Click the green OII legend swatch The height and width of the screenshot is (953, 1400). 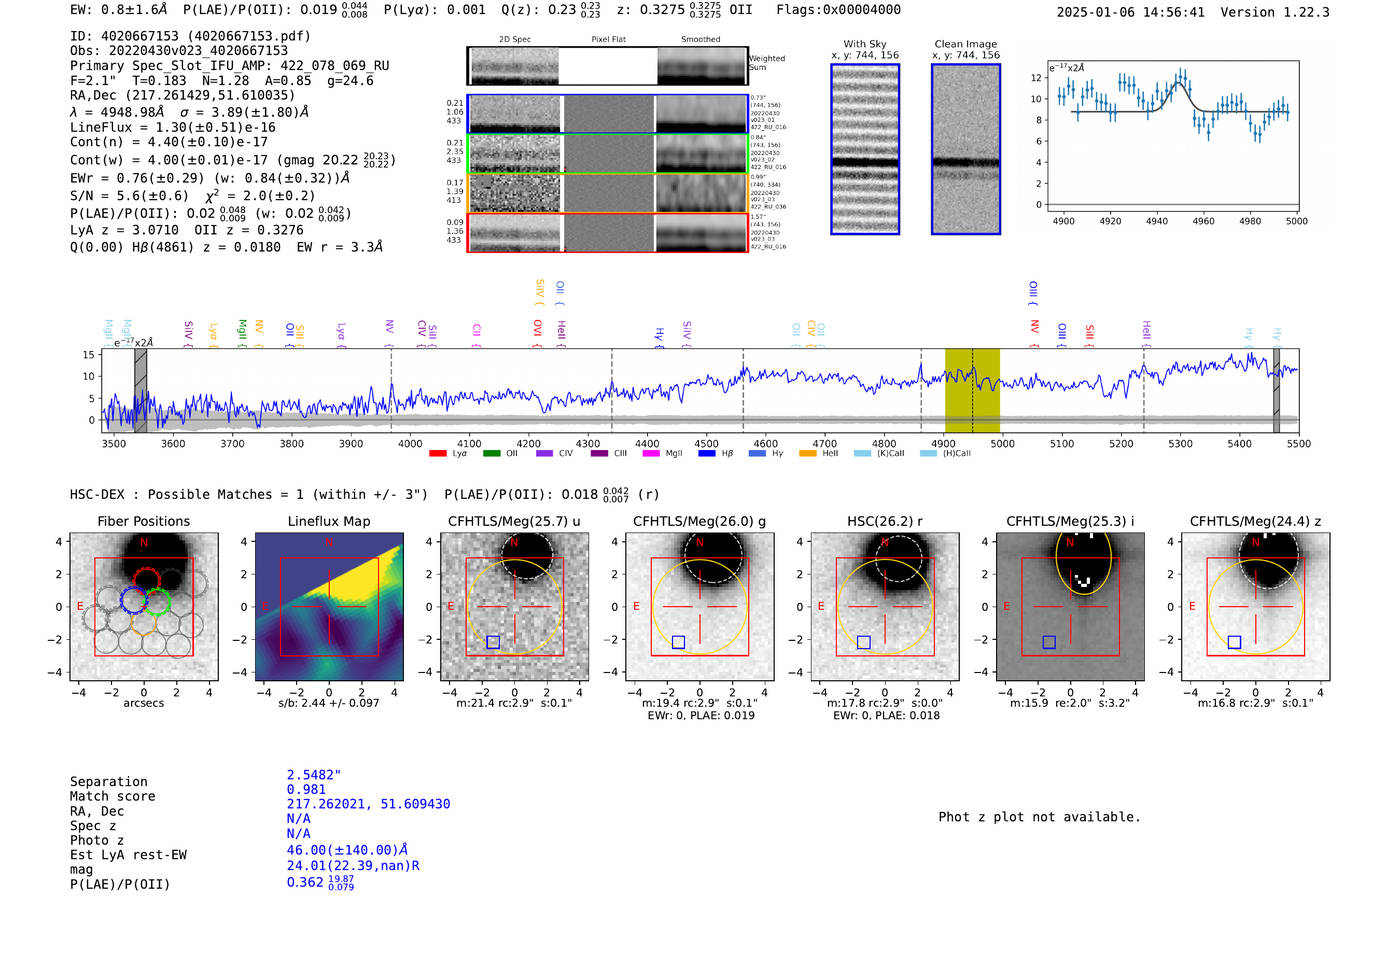(x=491, y=453)
